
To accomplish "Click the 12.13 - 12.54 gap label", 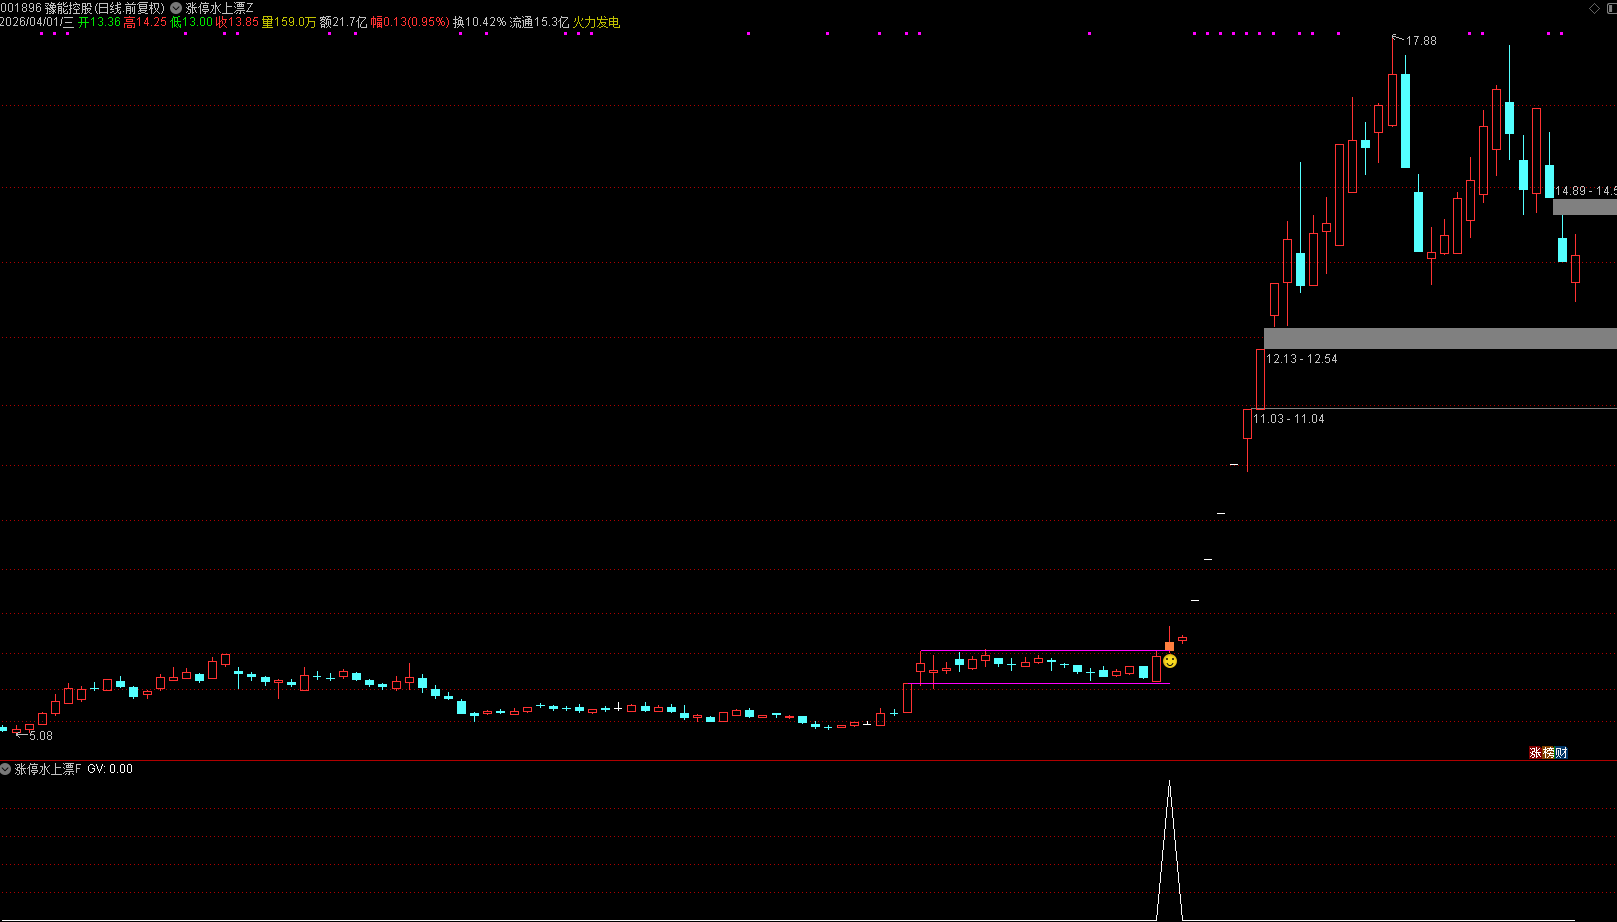I will 1301,359.
